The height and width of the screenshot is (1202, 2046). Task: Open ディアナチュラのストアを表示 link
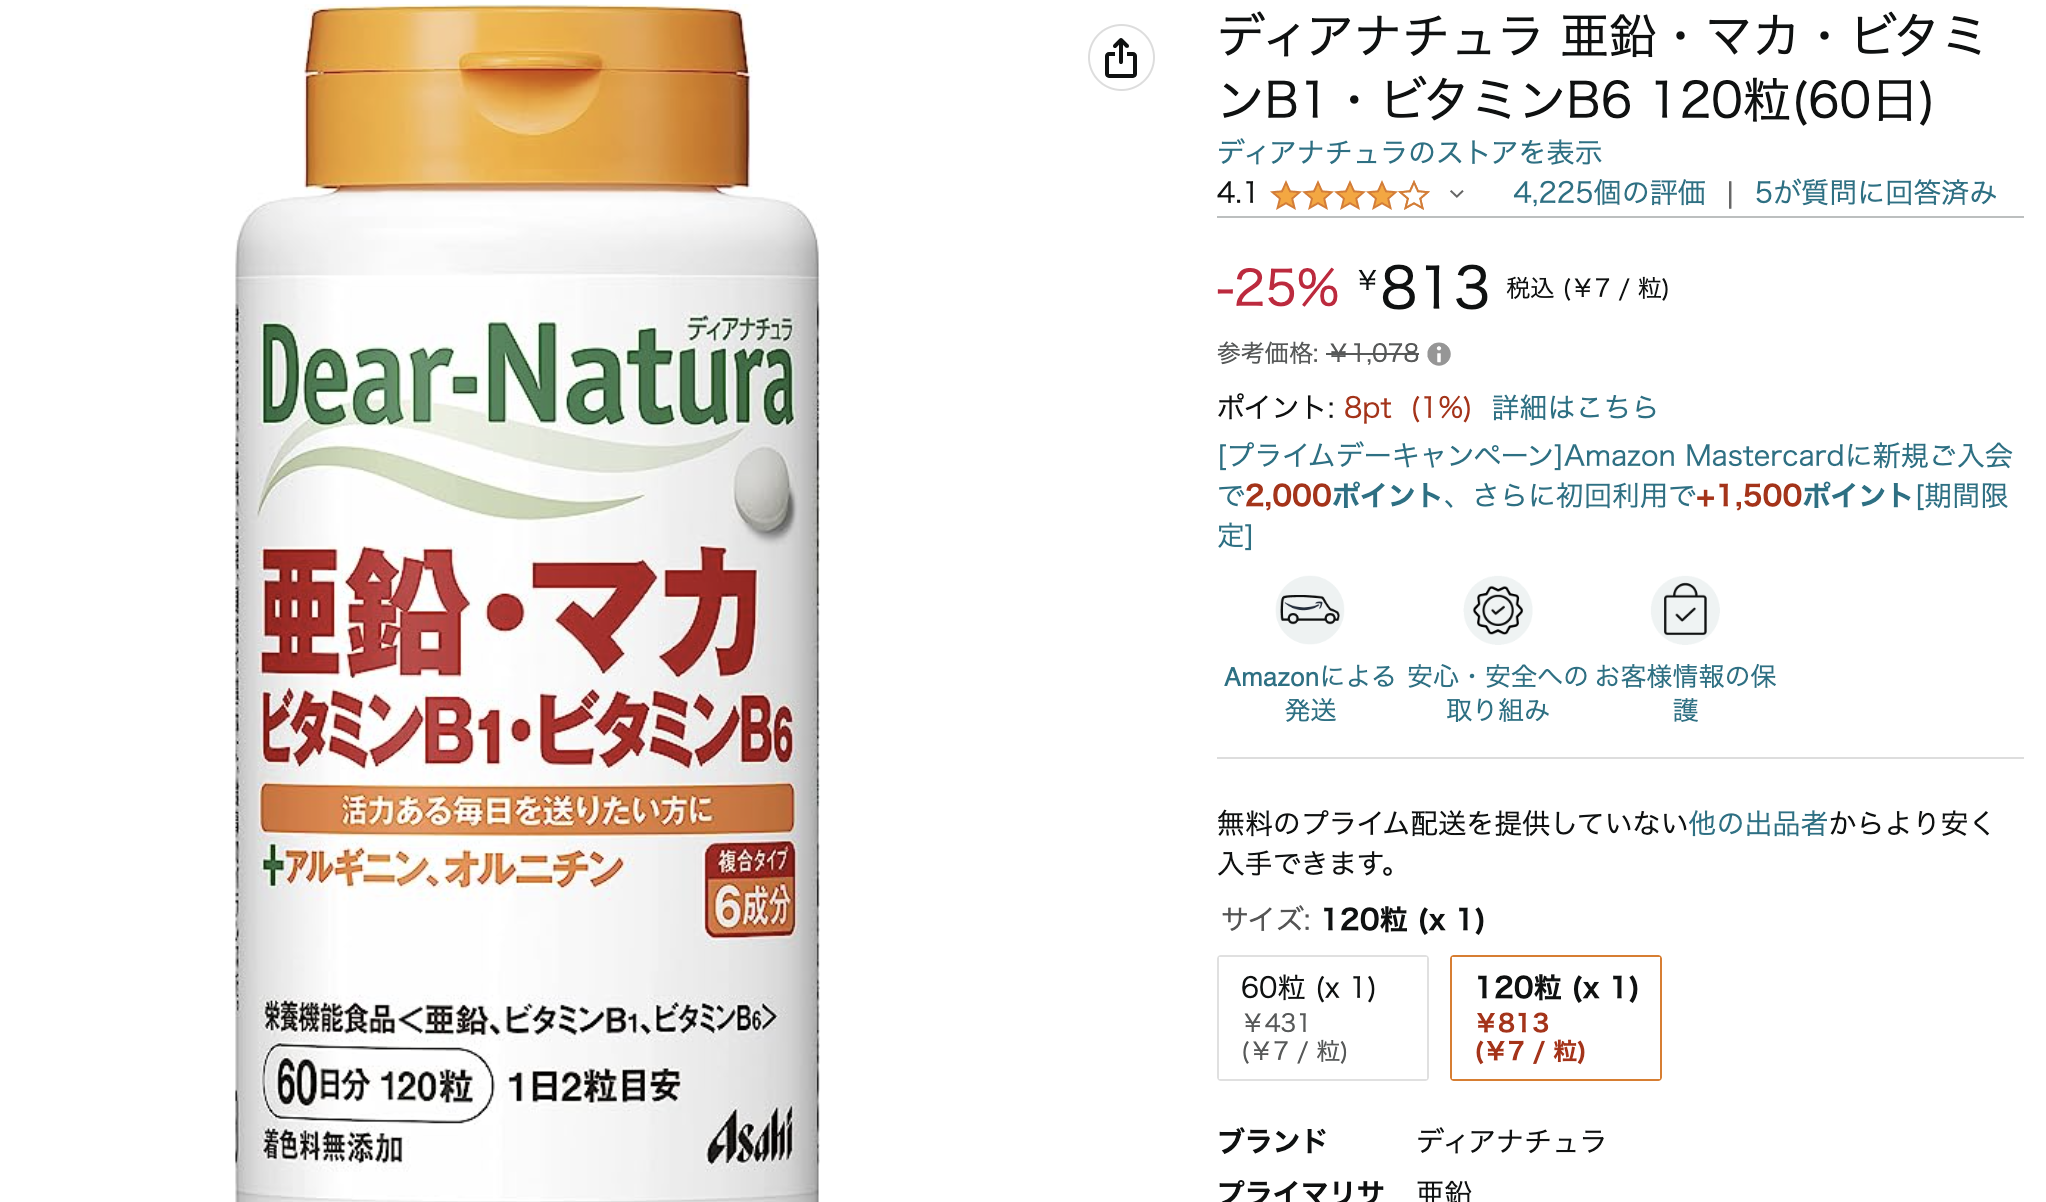1409,152
